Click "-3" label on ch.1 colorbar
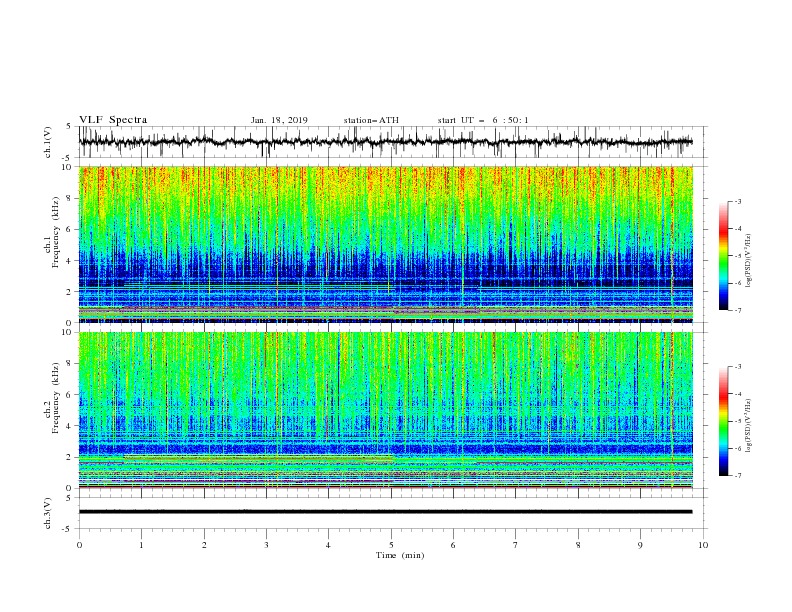 click(737, 201)
